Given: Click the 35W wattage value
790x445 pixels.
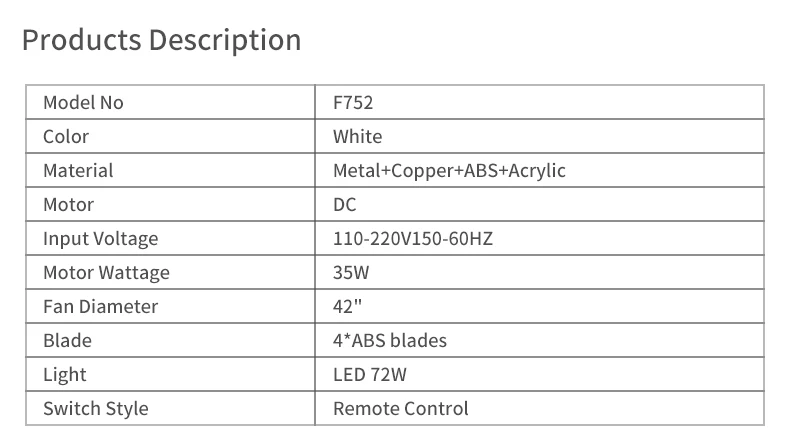Looking at the screenshot, I should [350, 272].
